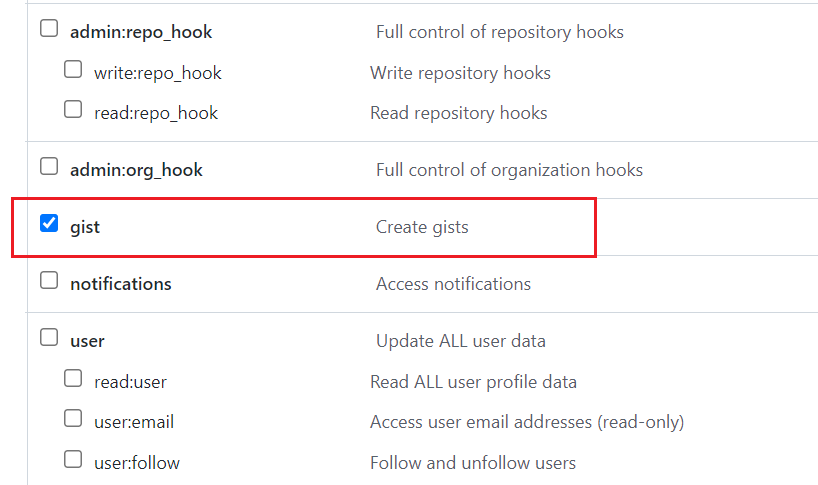Click the 'Create gists' description text

pos(422,227)
